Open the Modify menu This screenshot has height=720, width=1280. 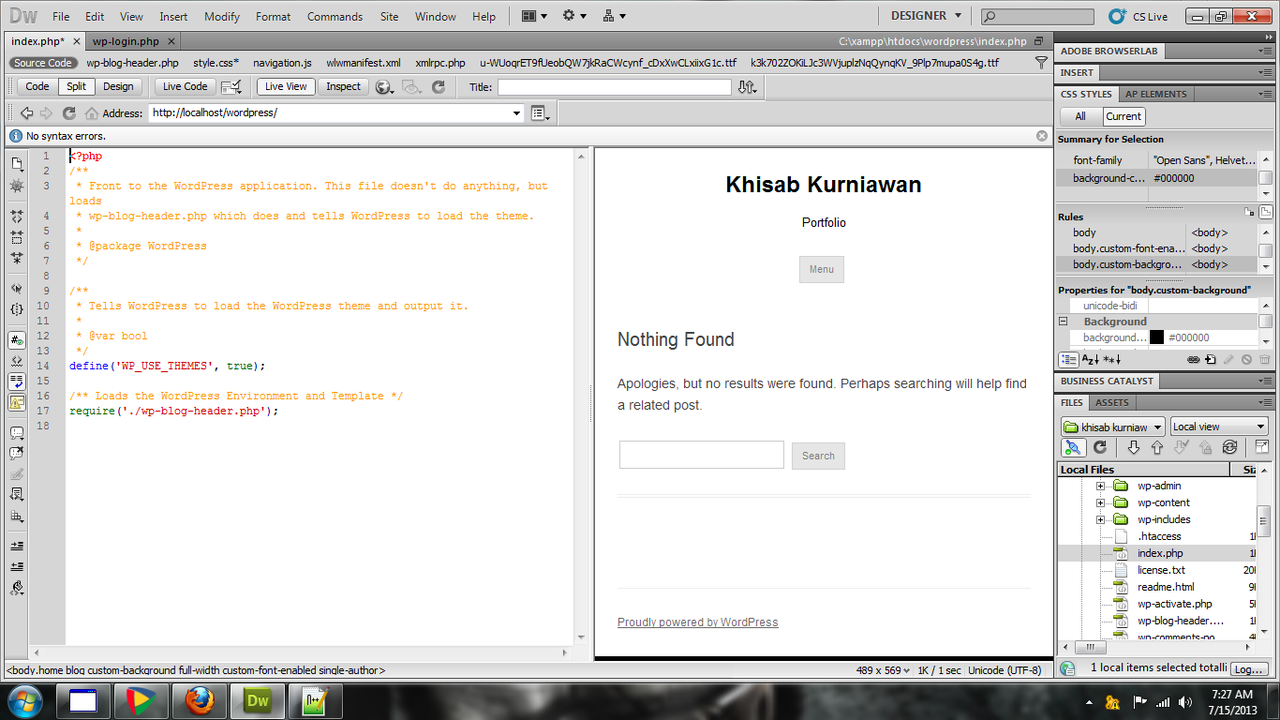click(x=222, y=17)
